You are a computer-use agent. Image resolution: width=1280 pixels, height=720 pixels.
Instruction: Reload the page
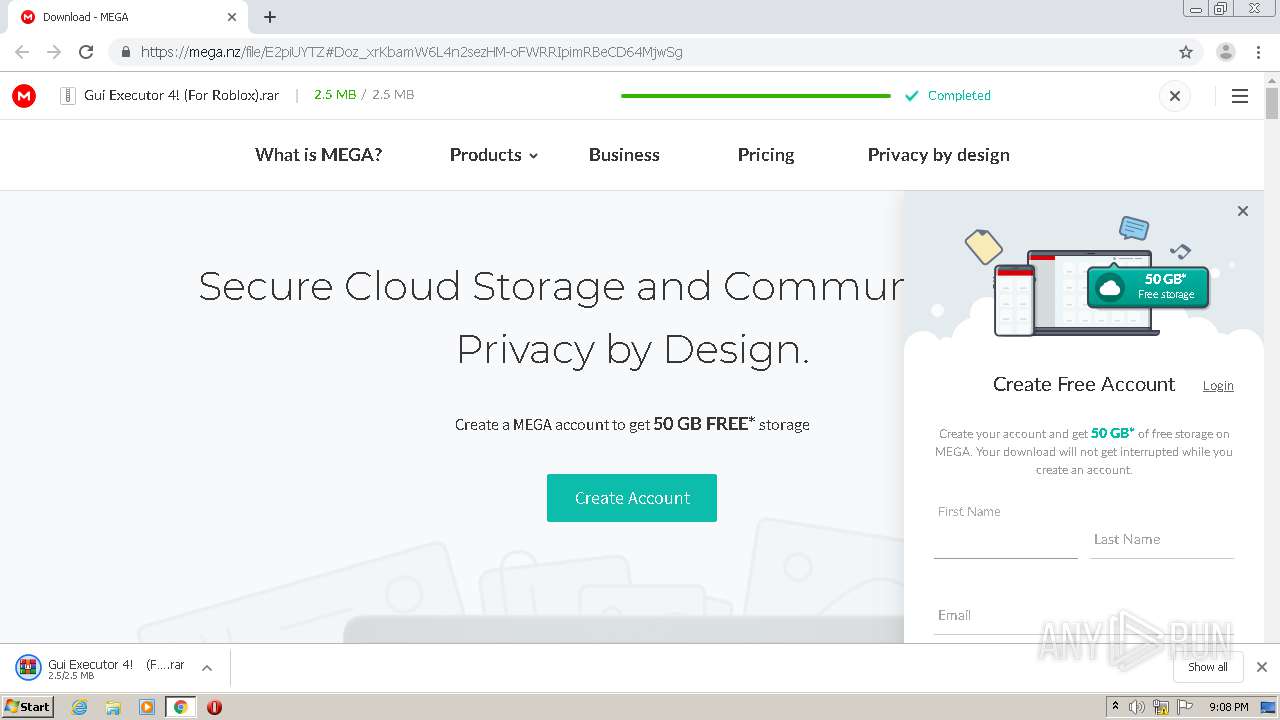86,52
